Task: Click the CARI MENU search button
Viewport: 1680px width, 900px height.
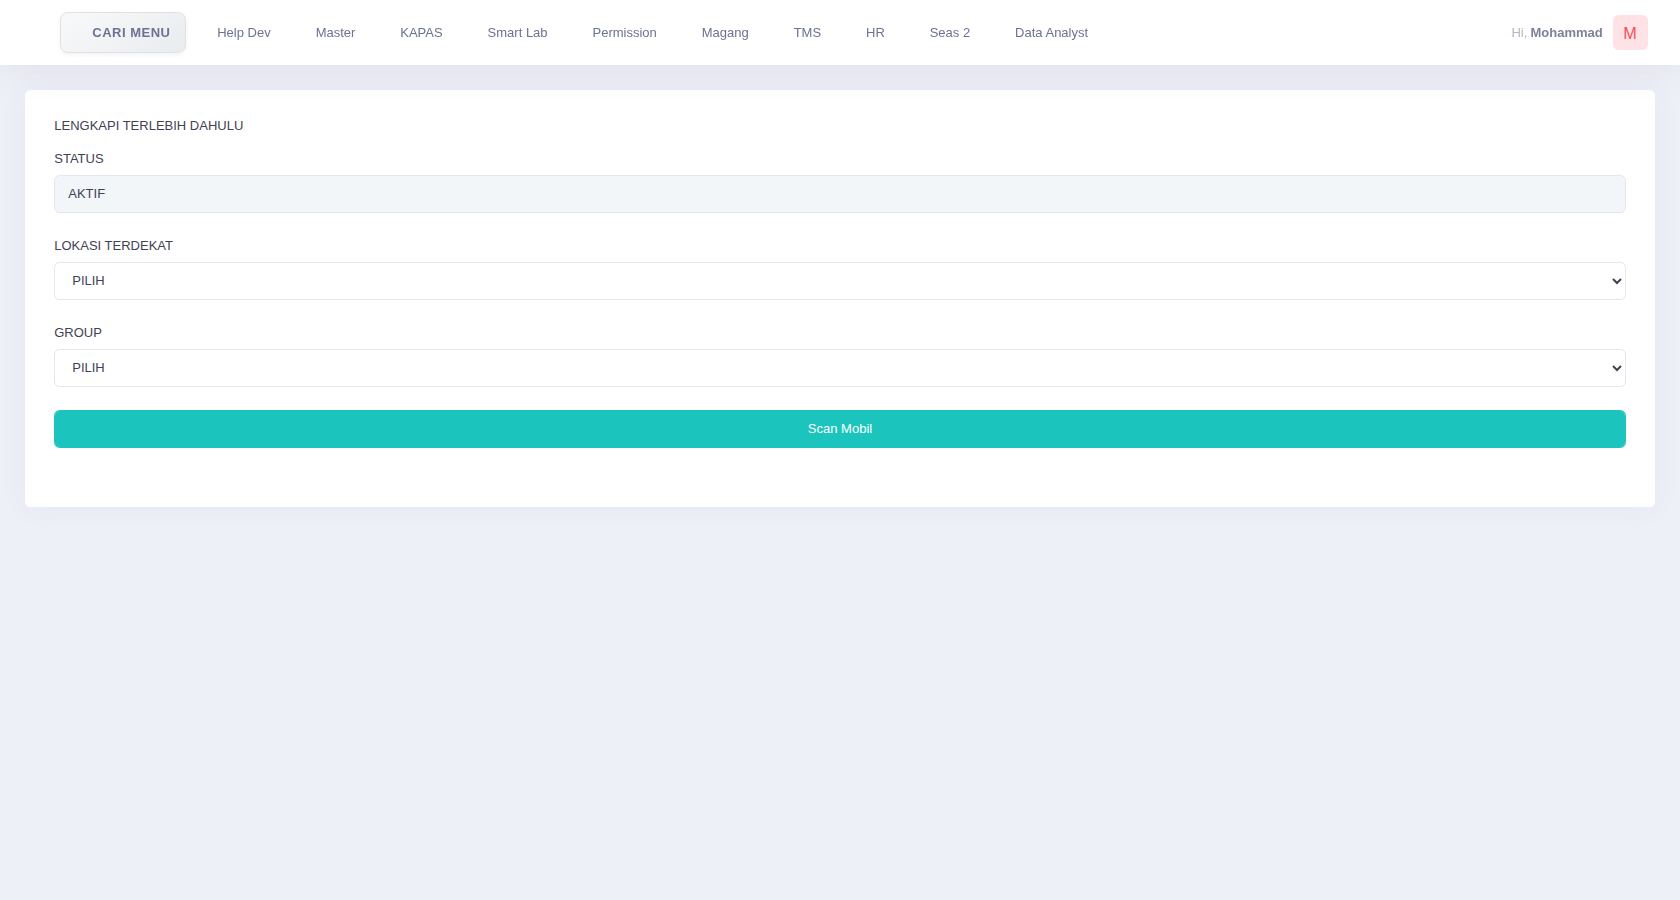Action: (x=123, y=33)
